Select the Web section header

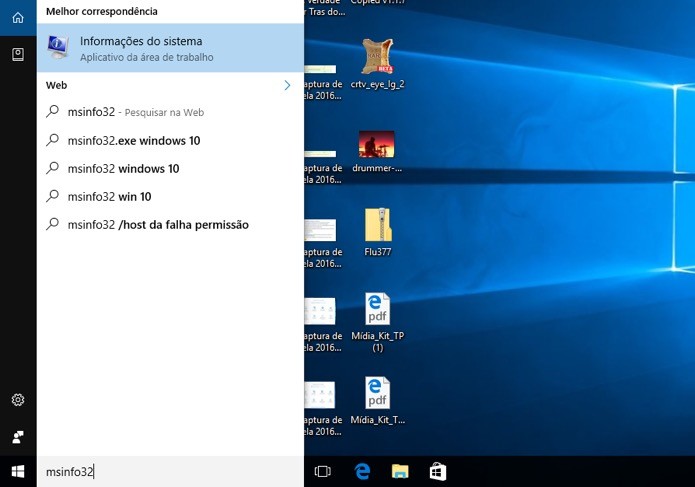[56, 85]
